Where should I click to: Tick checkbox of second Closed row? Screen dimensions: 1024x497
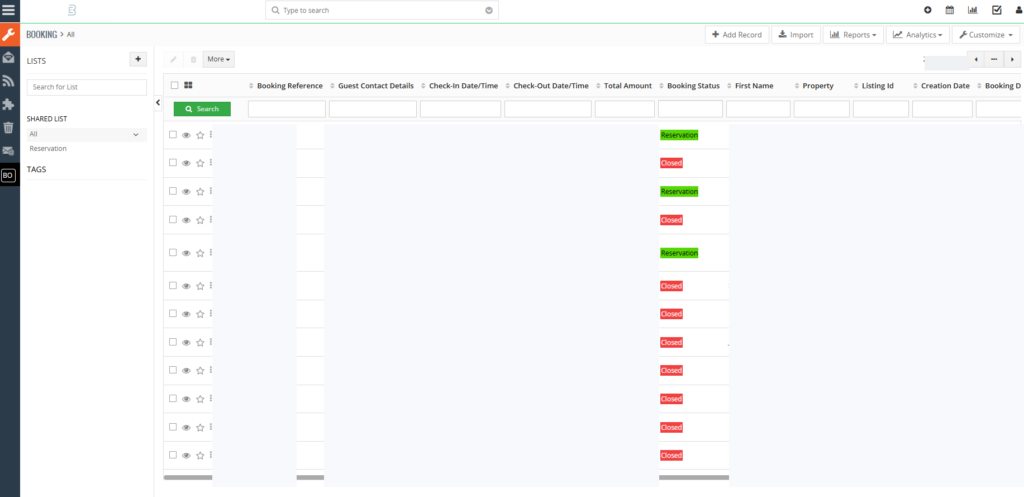tap(173, 219)
